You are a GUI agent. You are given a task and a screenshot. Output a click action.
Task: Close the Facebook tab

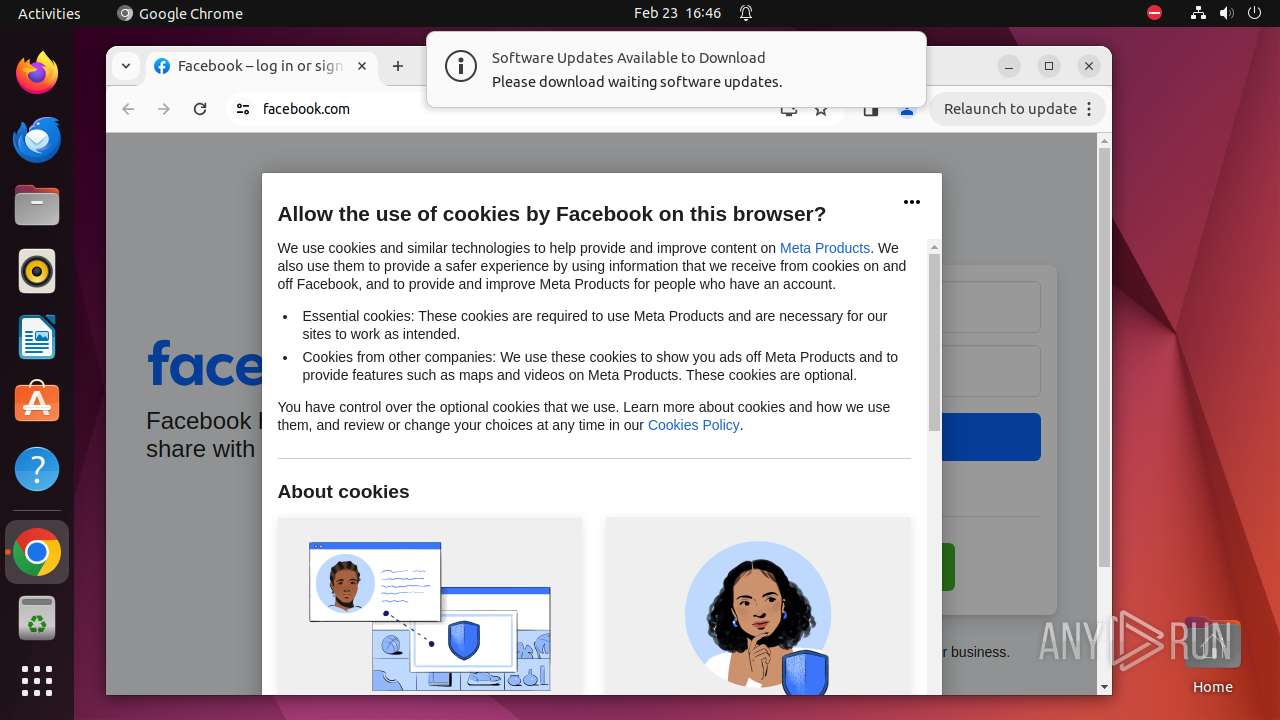pyautogui.click(x=362, y=66)
